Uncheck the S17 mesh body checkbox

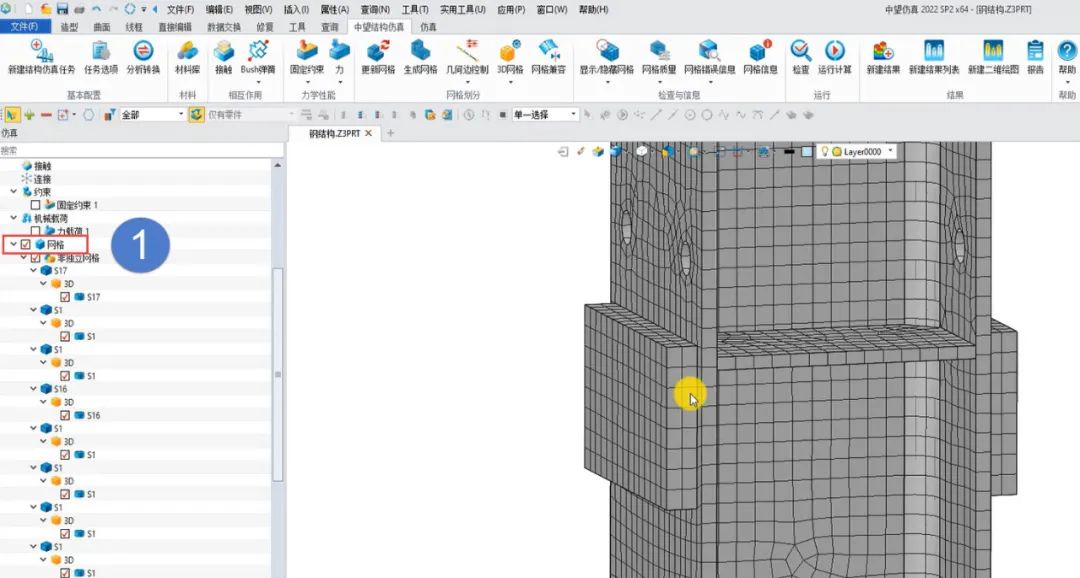(65, 297)
